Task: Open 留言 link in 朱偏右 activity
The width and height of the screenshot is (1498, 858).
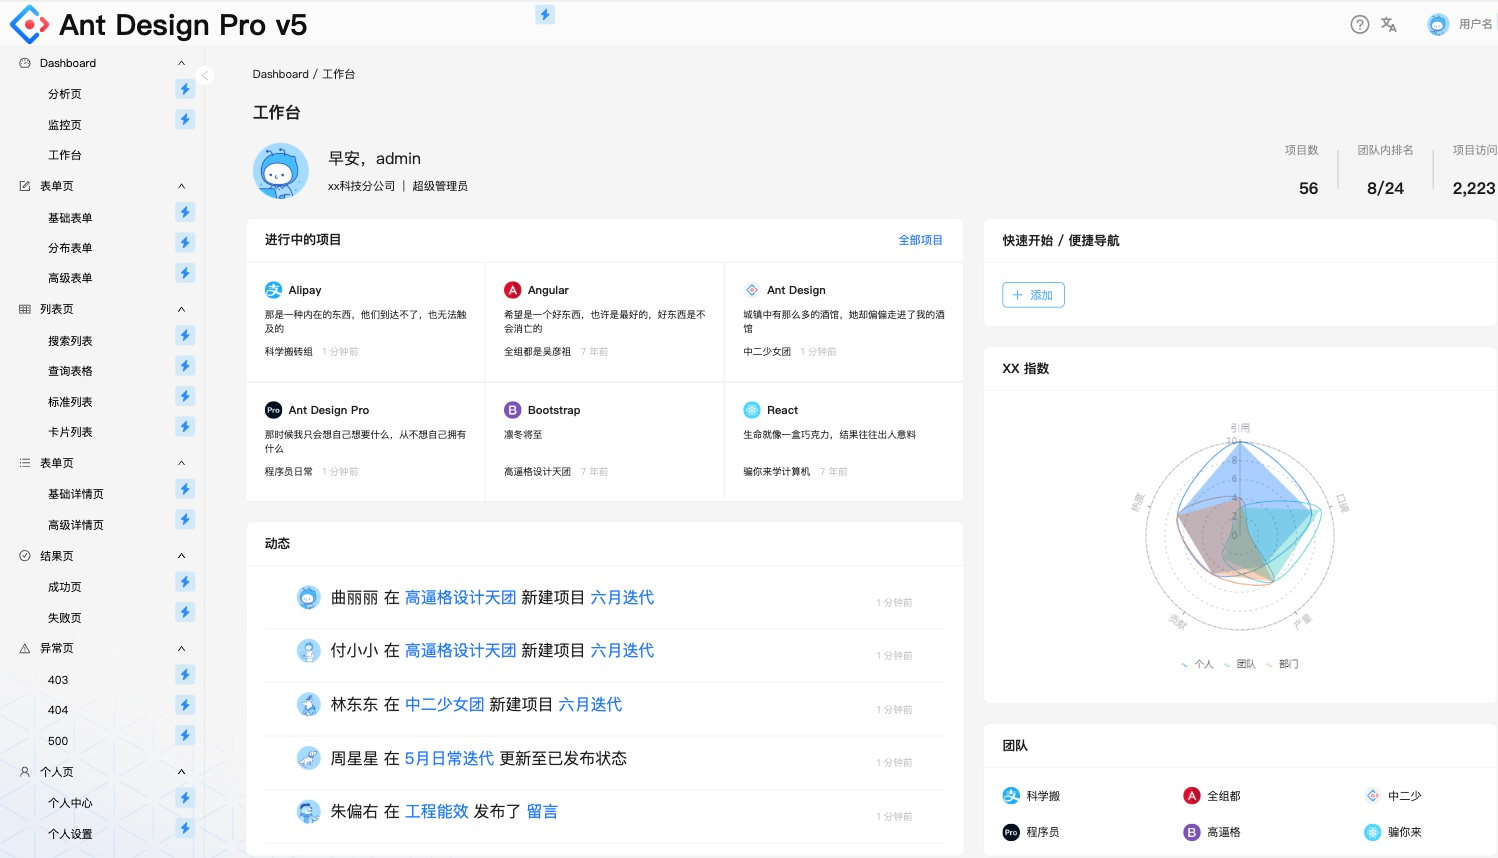Action: [x=542, y=811]
